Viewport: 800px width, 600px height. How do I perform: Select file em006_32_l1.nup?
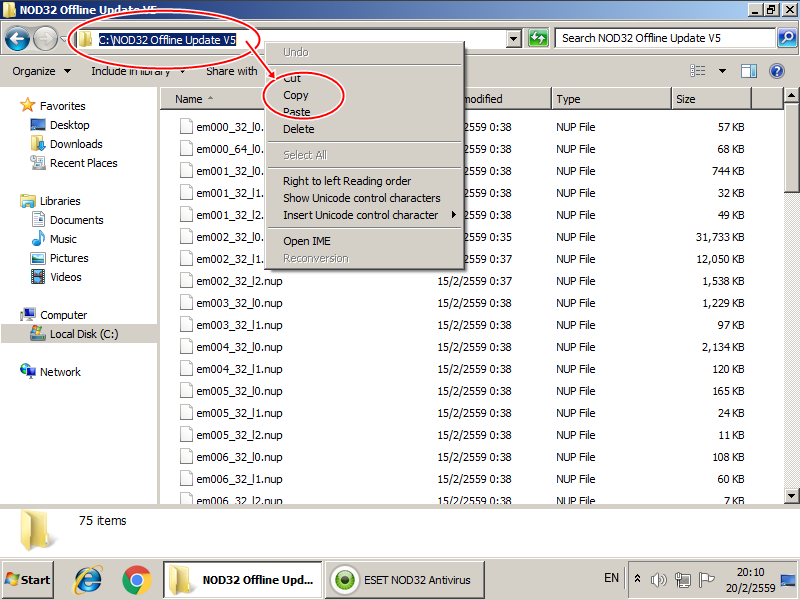(x=239, y=479)
